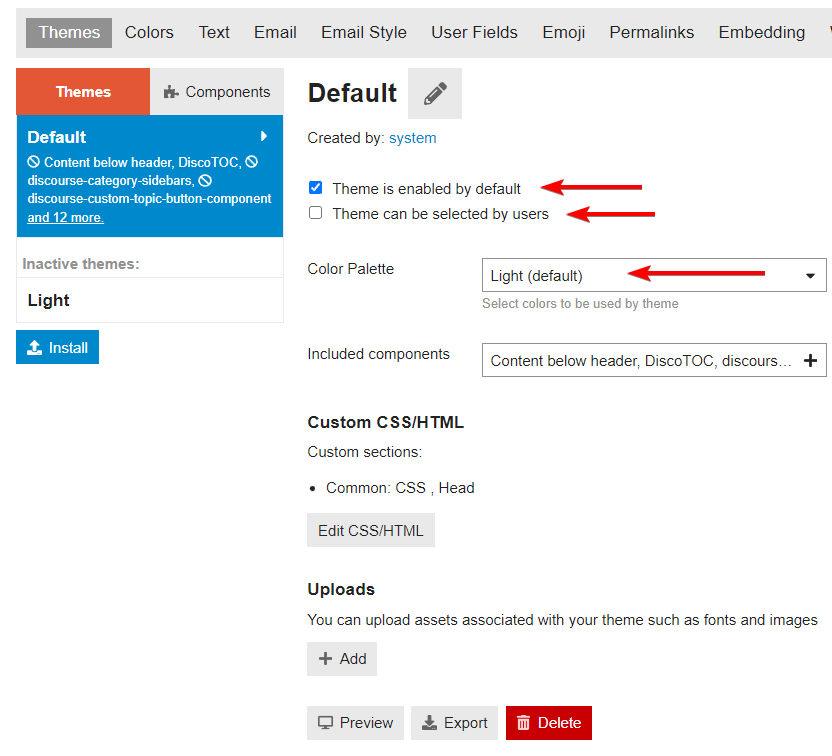Screen dimensions: 832x756
Task: Select the orange Themes sidebar tab
Action: coord(83,92)
